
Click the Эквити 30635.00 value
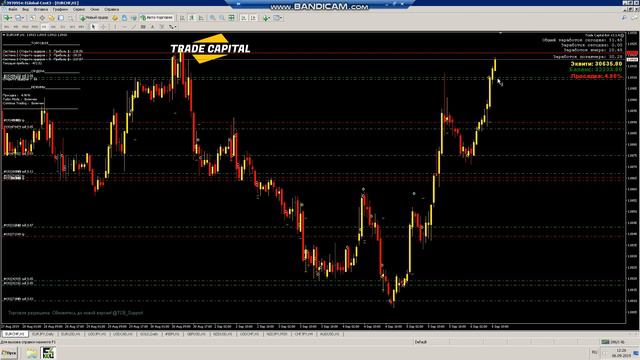pos(596,64)
